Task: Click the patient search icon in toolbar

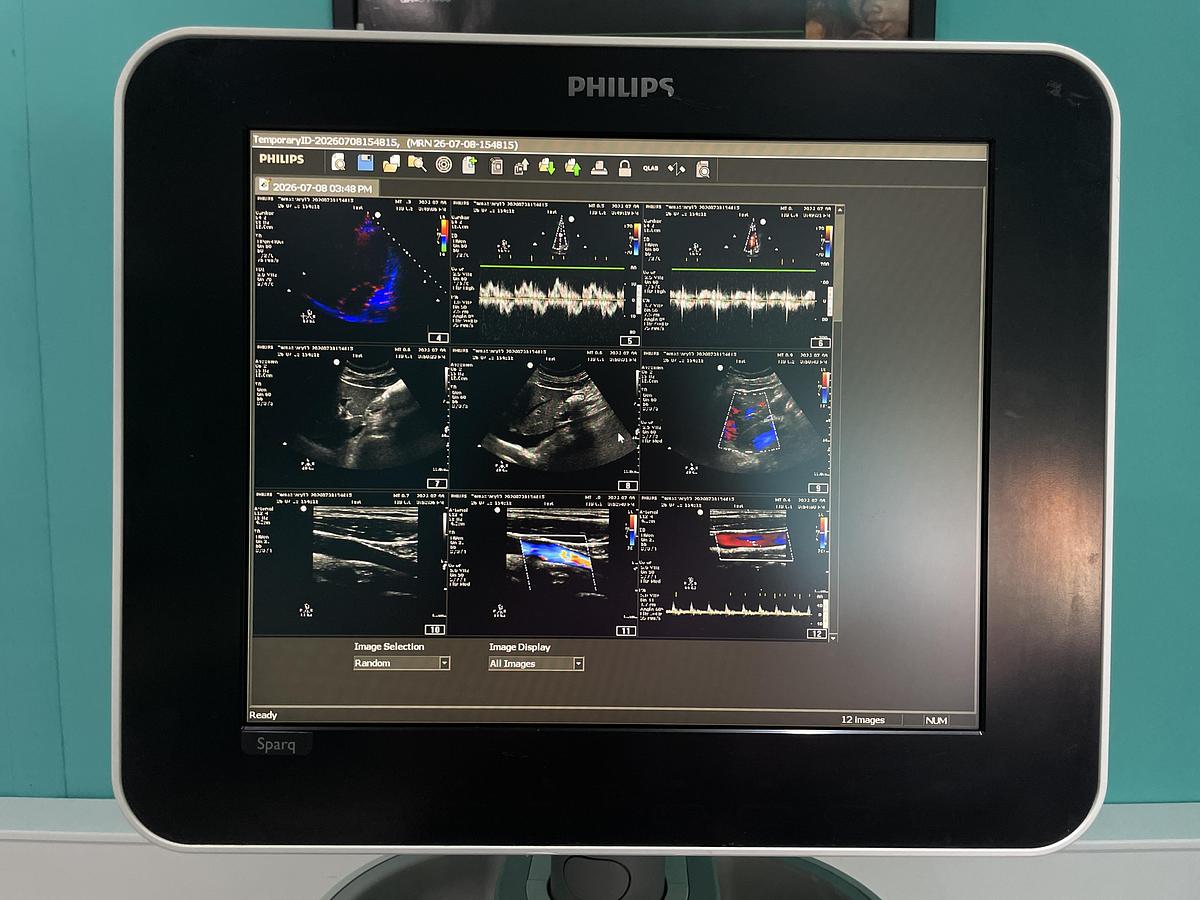Action: pos(338,163)
